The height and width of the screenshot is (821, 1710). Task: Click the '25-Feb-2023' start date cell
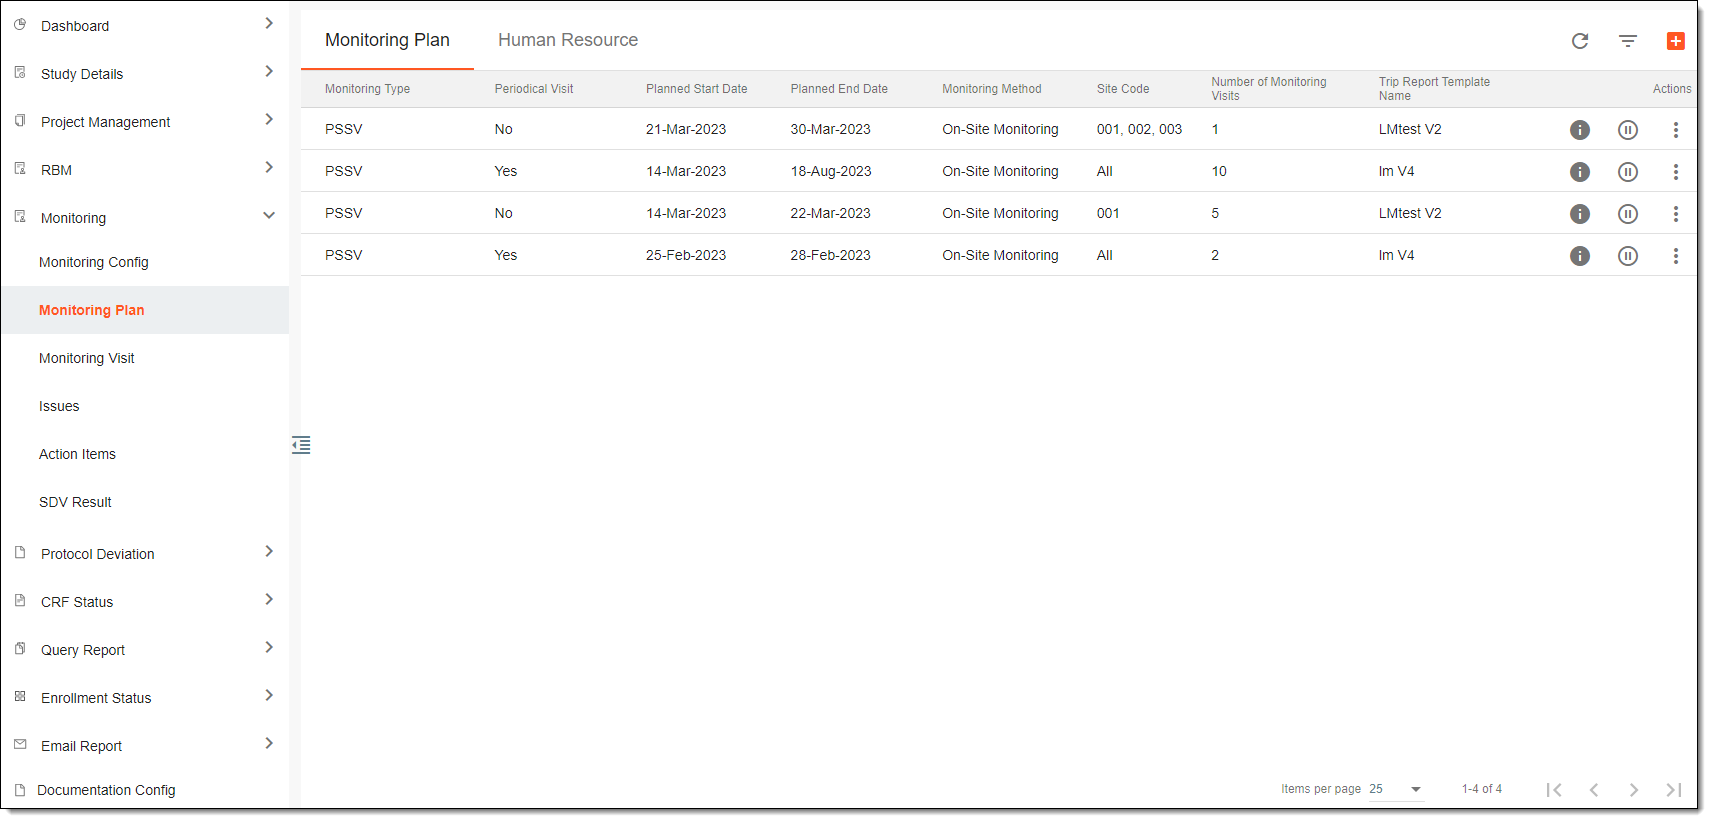686,255
